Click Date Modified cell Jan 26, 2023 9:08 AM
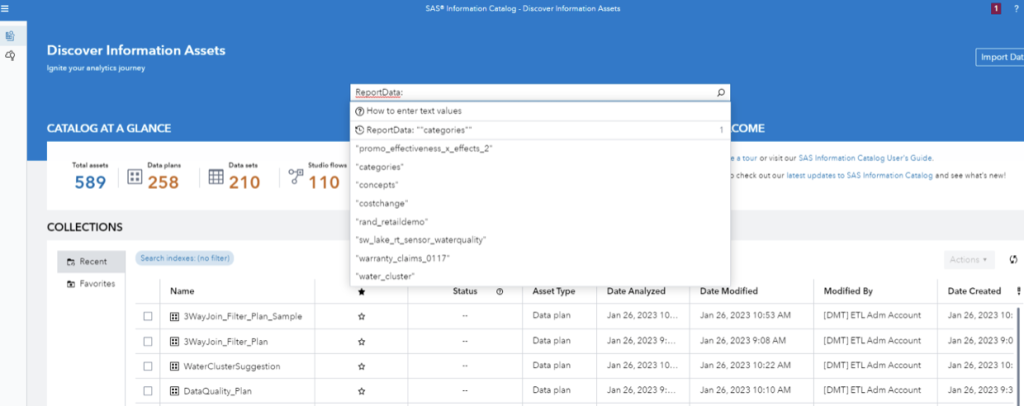This screenshot has width=1024, height=406. click(743, 341)
